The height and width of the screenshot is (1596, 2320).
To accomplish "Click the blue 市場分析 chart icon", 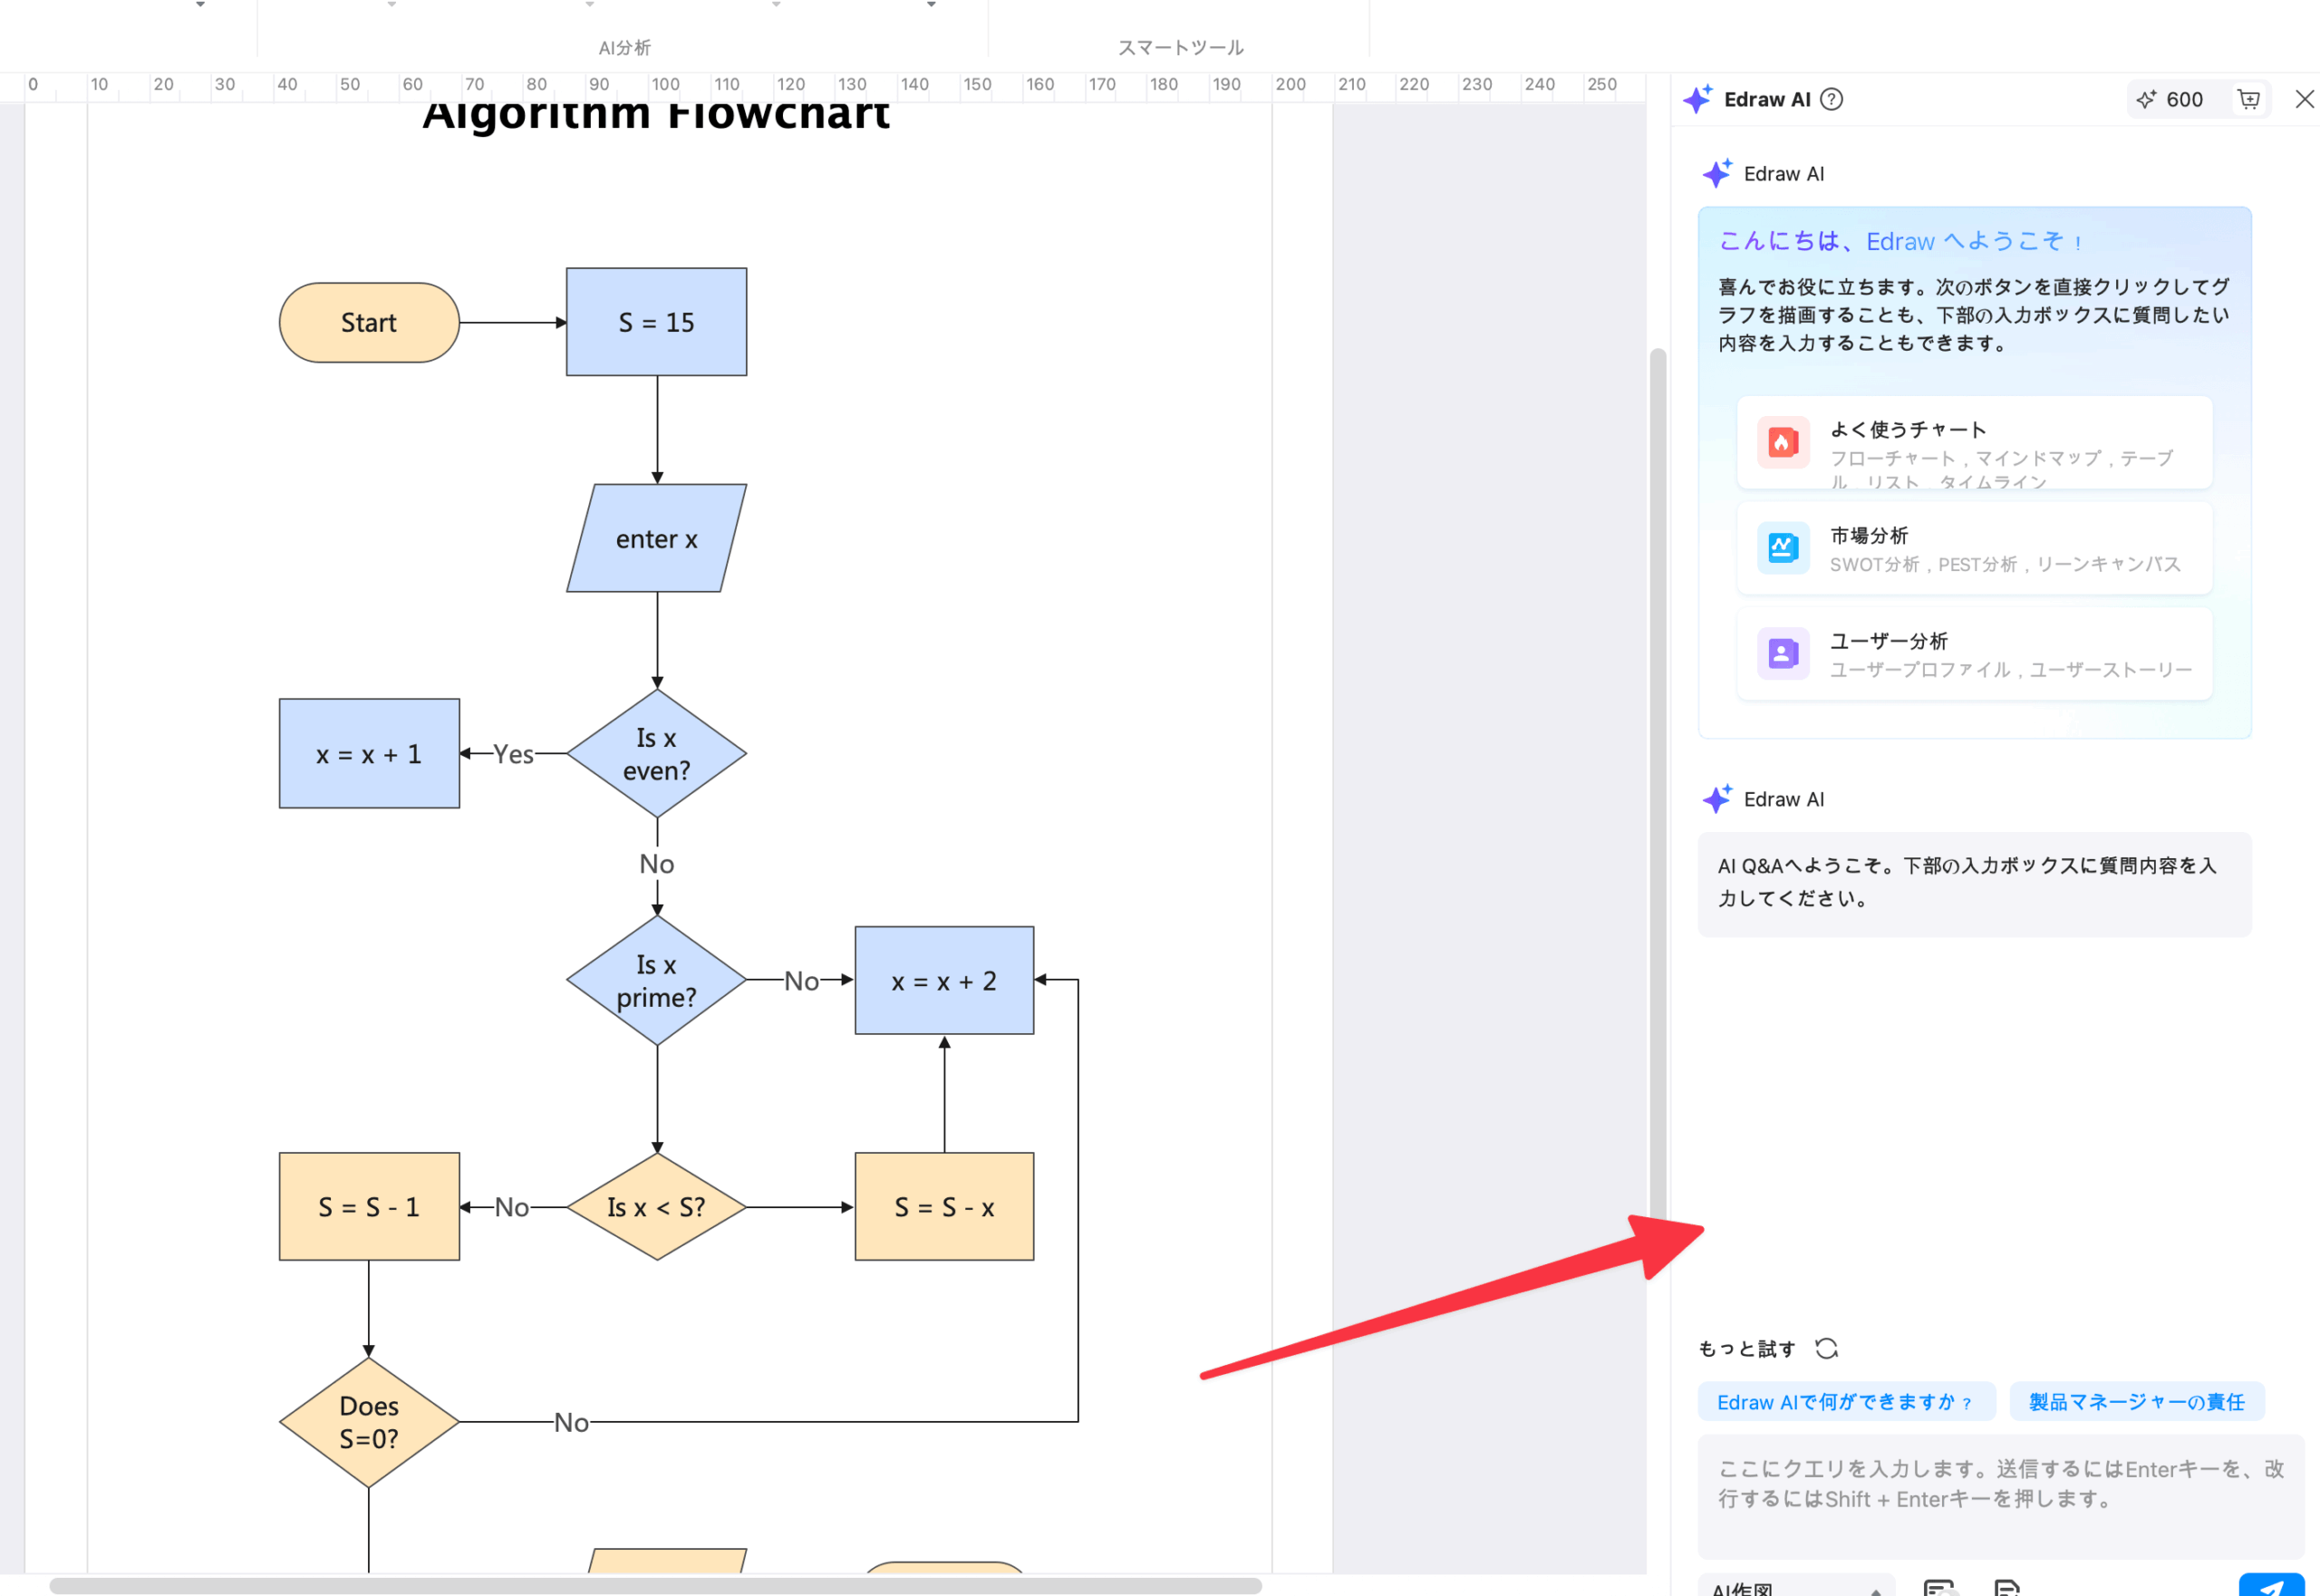I will pyautogui.click(x=1782, y=548).
